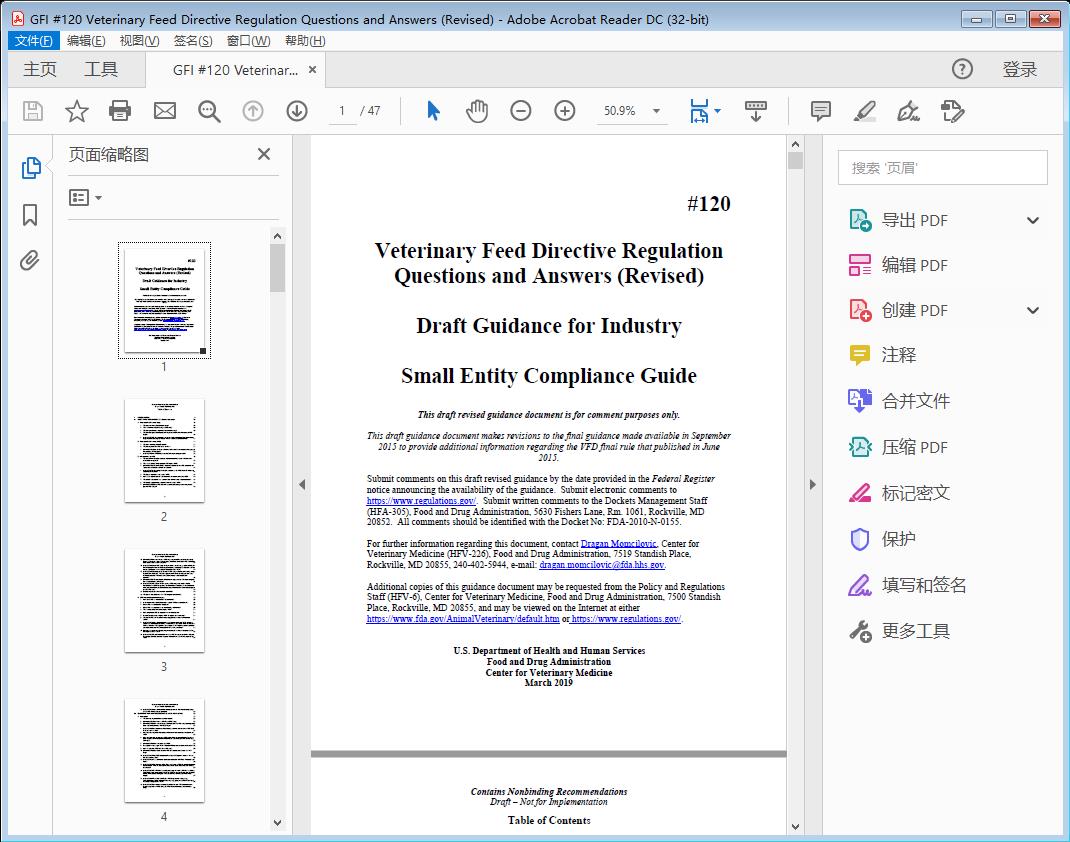Image resolution: width=1070 pixels, height=842 pixels.
Task: Zoom in using the plus icon
Action: (x=565, y=111)
